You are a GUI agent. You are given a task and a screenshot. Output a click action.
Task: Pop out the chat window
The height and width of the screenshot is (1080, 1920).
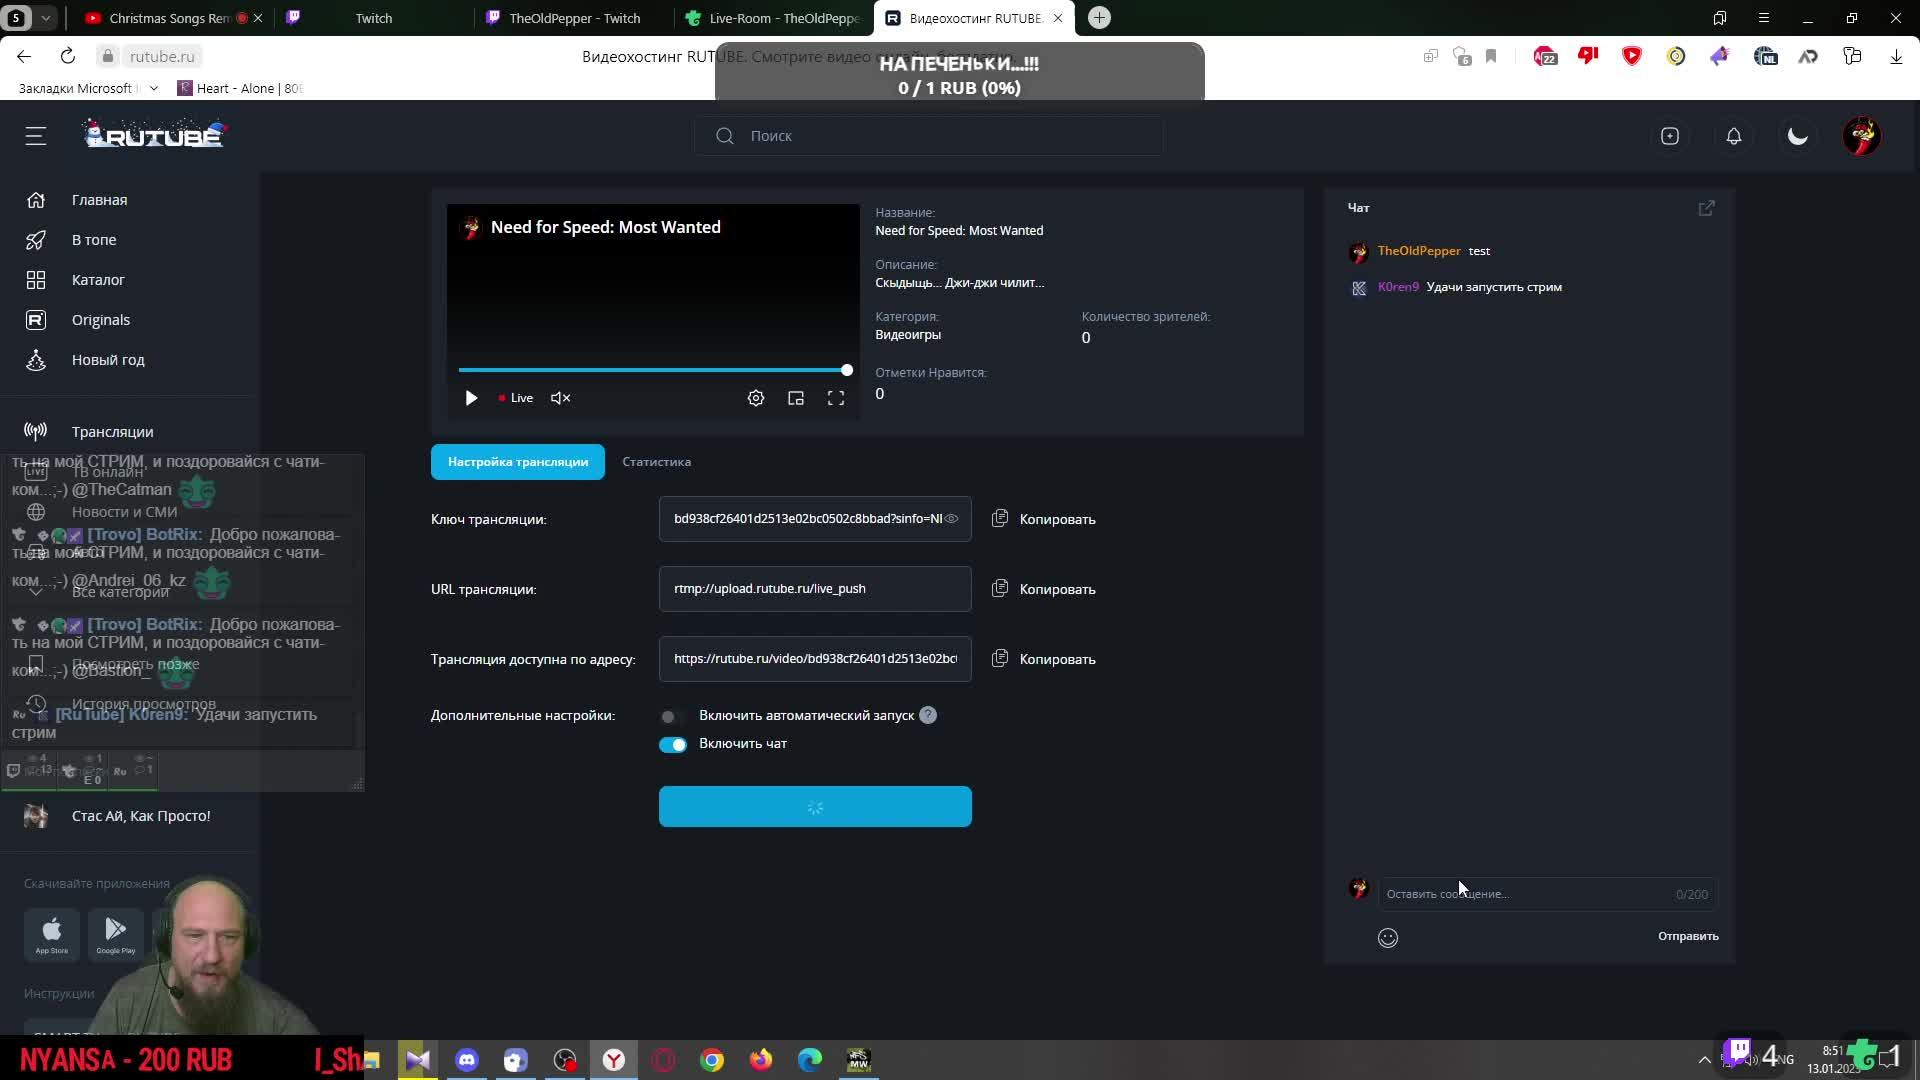[x=1707, y=208]
